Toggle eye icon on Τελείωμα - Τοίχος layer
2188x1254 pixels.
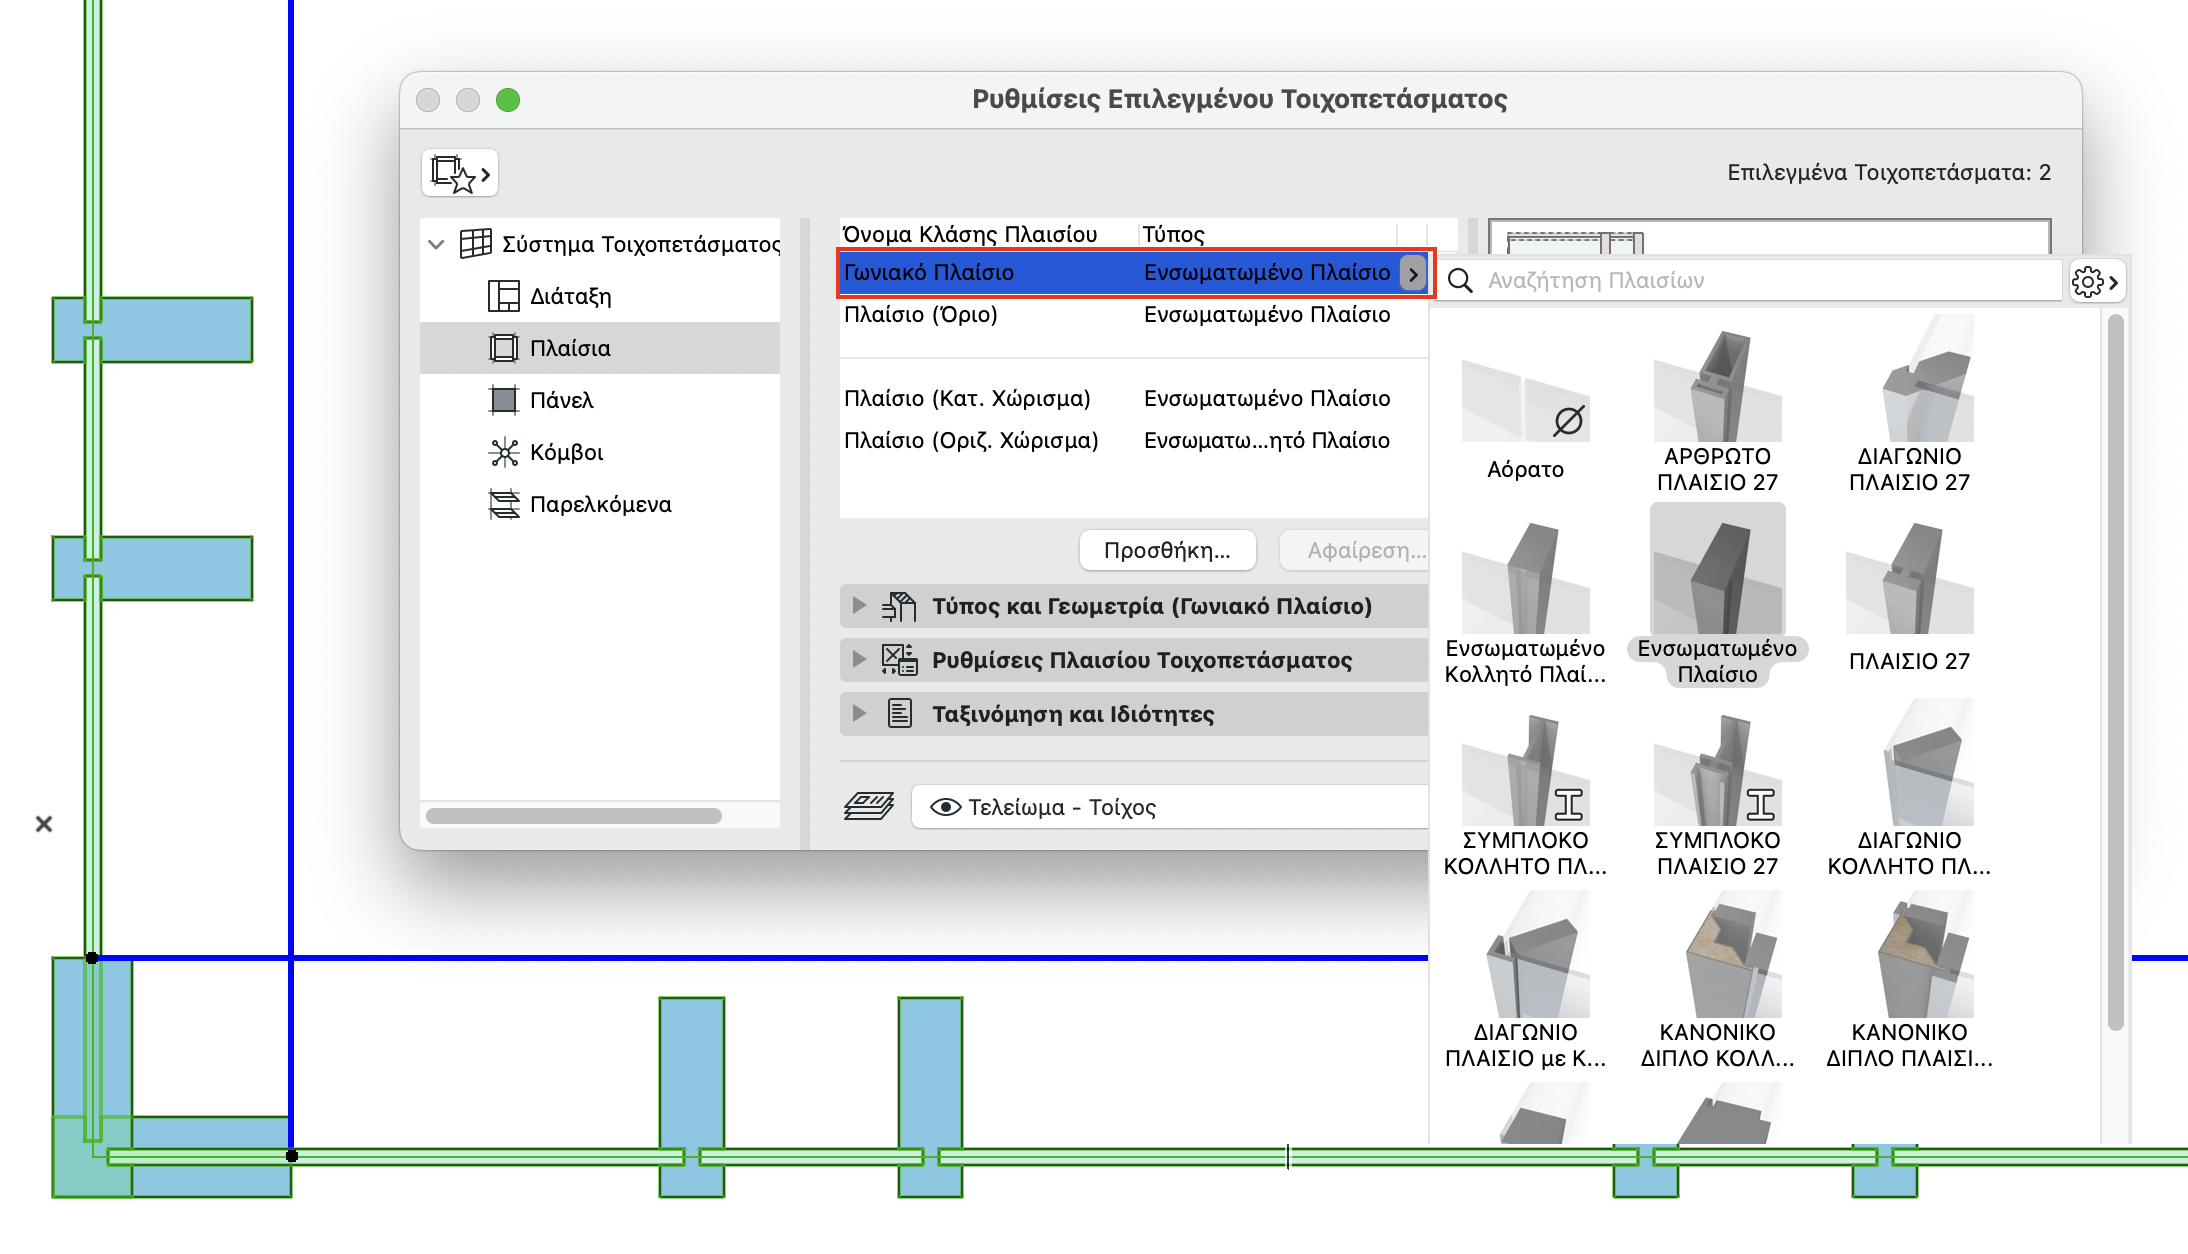click(x=945, y=807)
